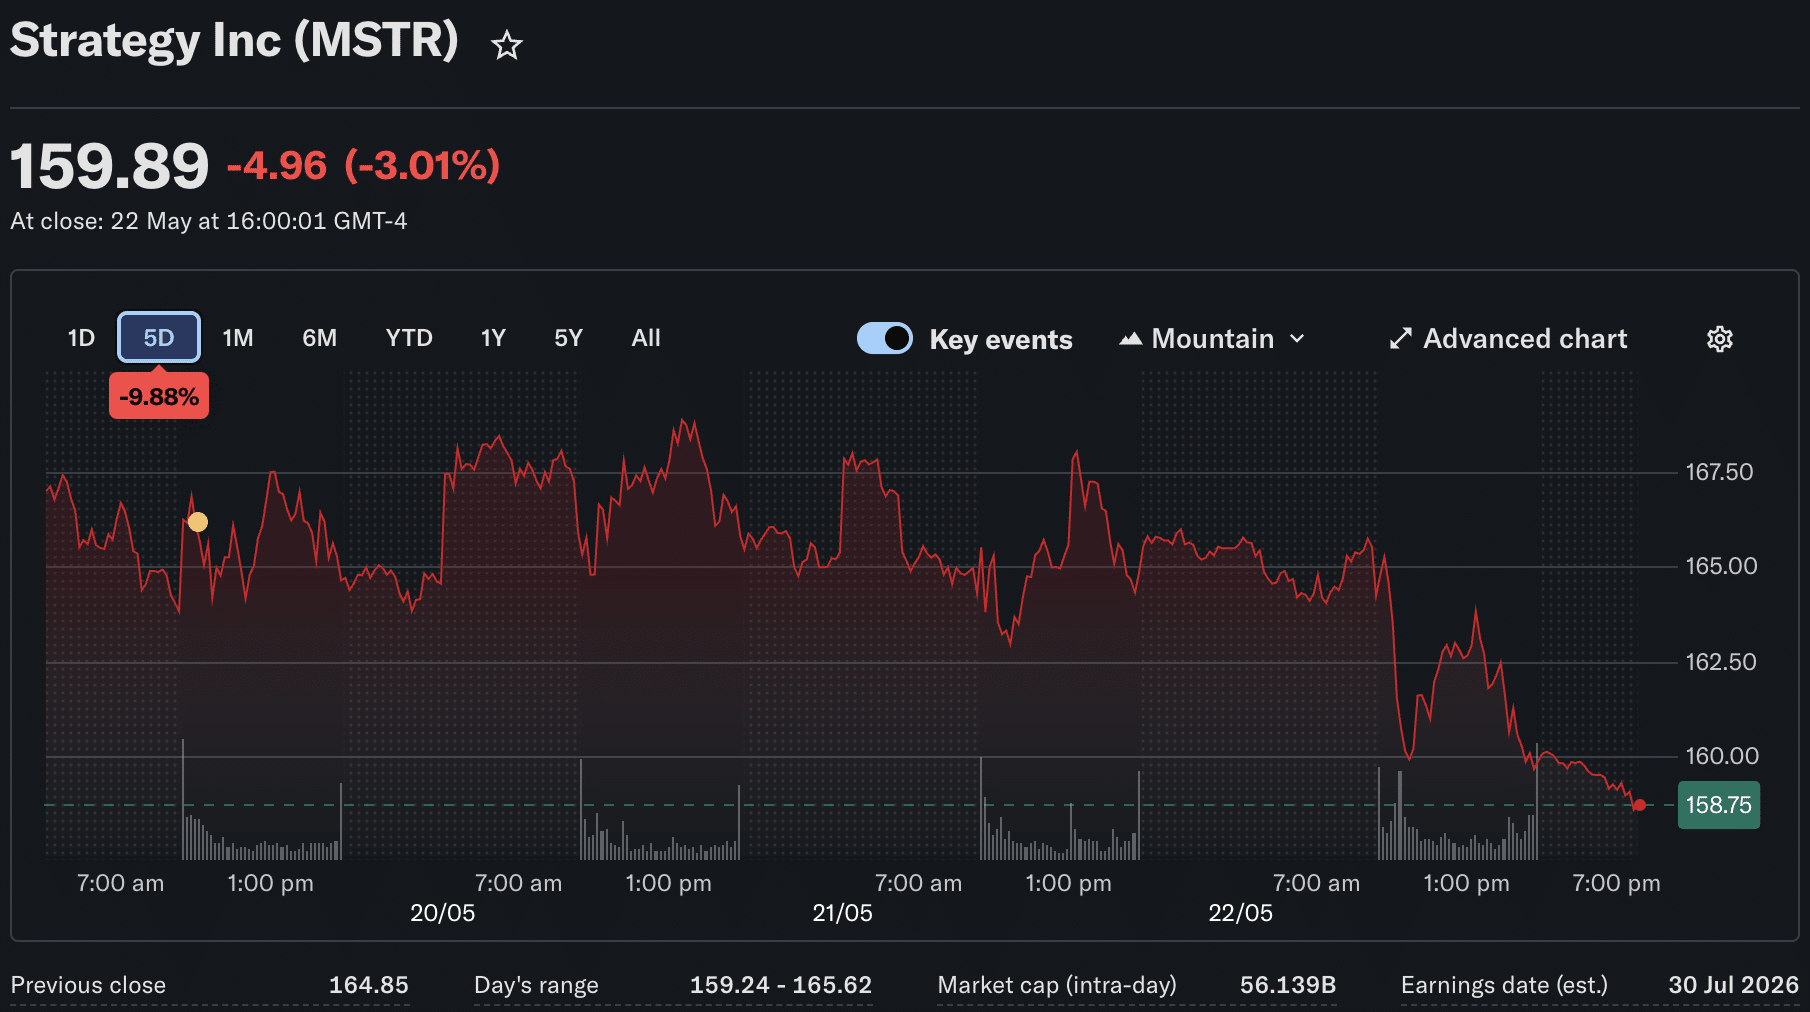Click the 30 Jul 2026 earnings date
This screenshot has height=1012, width=1810.
[x=1733, y=985]
